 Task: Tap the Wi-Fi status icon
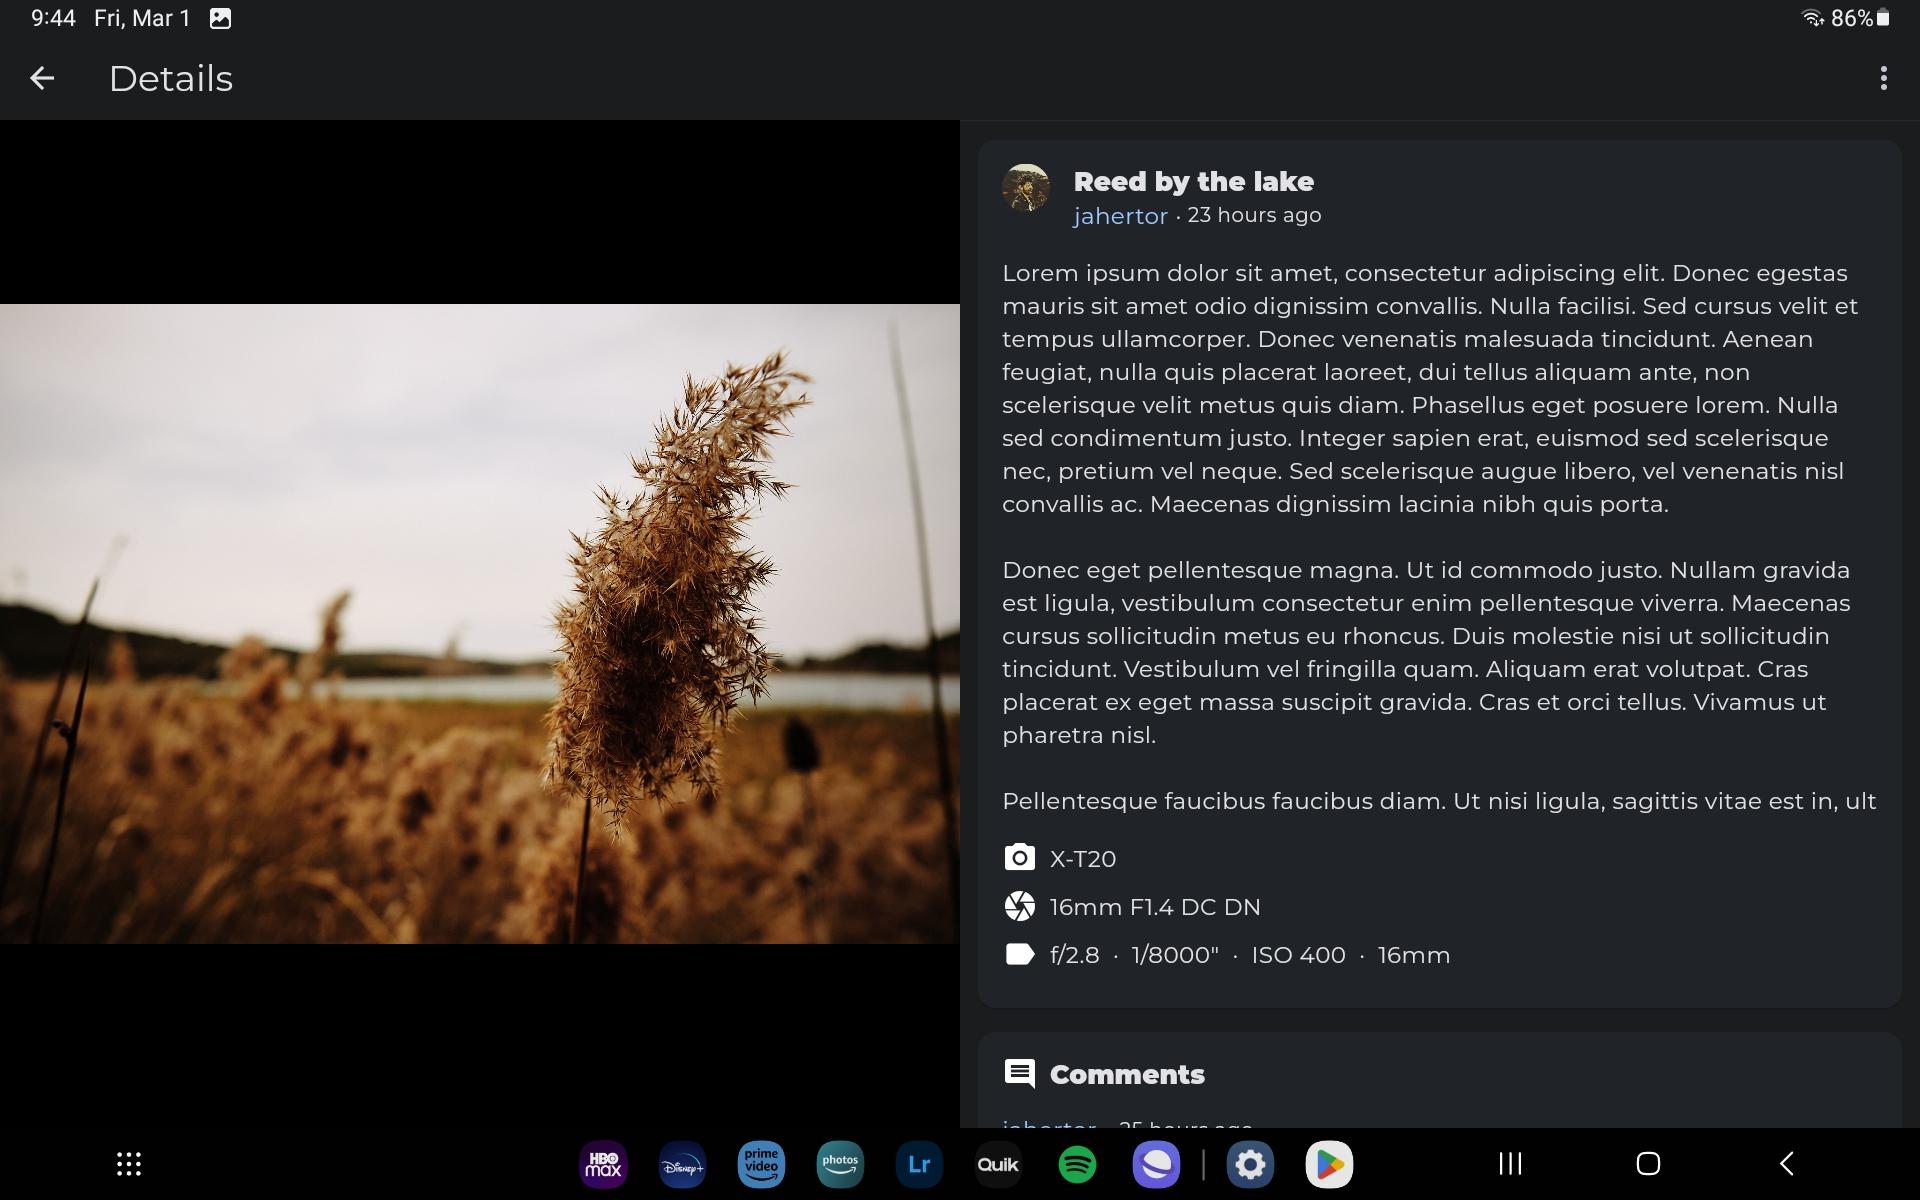(1812, 18)
